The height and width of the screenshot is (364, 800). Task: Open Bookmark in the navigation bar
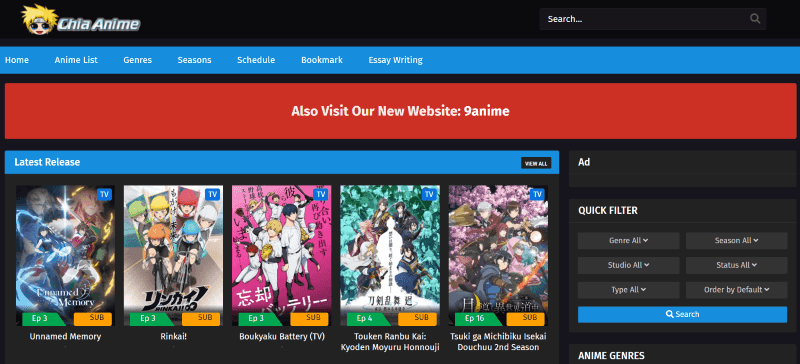[x=322, y=60]
